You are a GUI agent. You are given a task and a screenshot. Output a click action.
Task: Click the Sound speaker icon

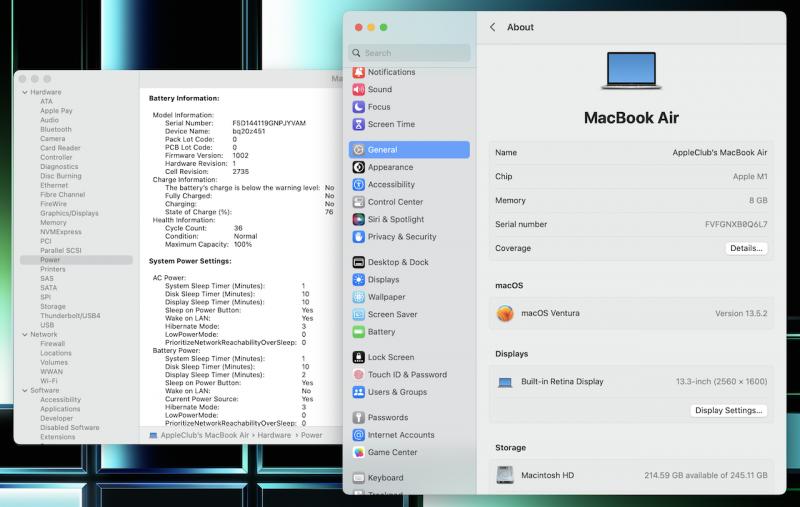(359, 89)
